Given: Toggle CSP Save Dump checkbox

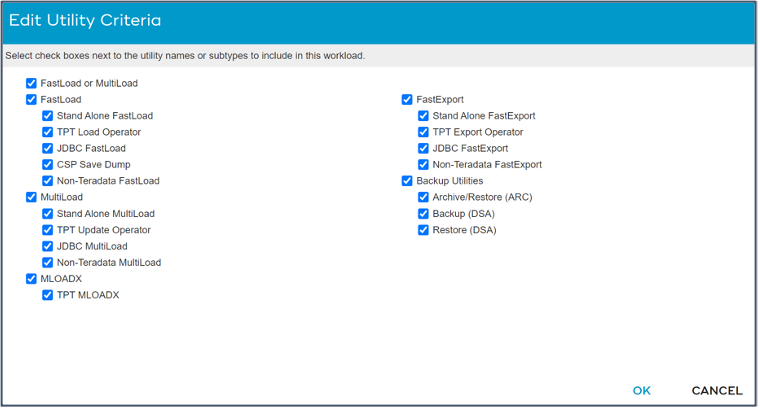Looking at the screenshot, I should (47, 164).
